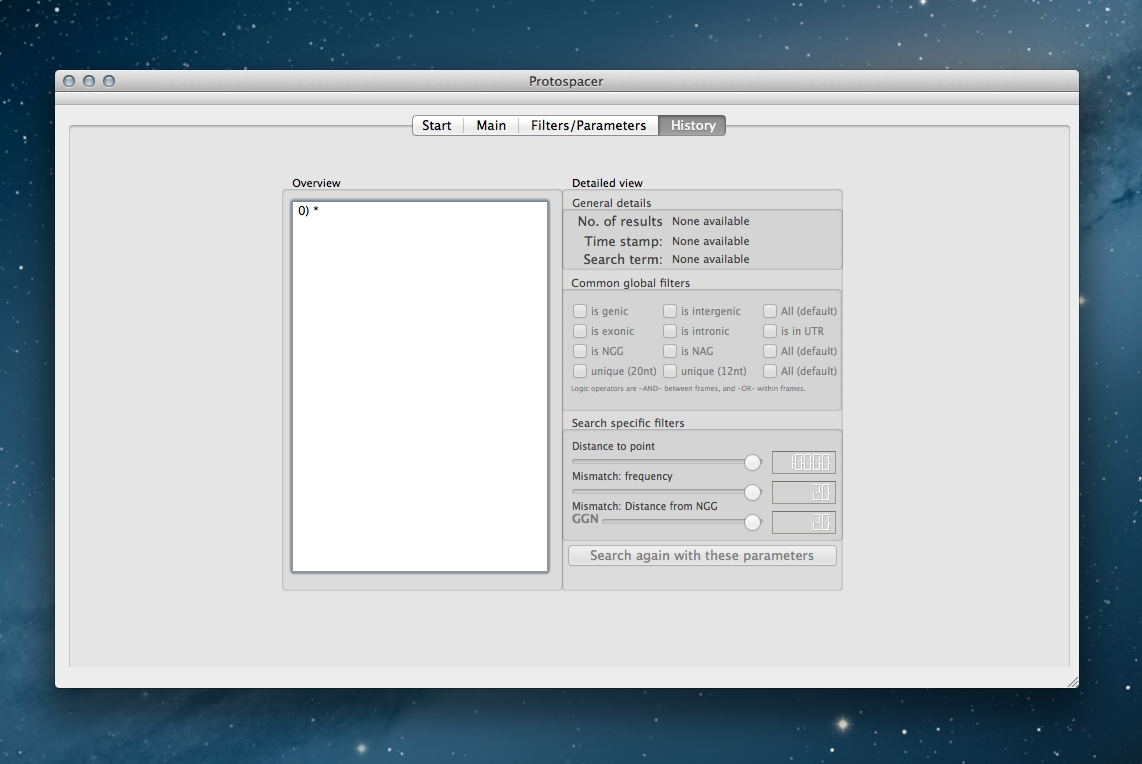Go to the Filters/Parameters tab

[588, 125]
